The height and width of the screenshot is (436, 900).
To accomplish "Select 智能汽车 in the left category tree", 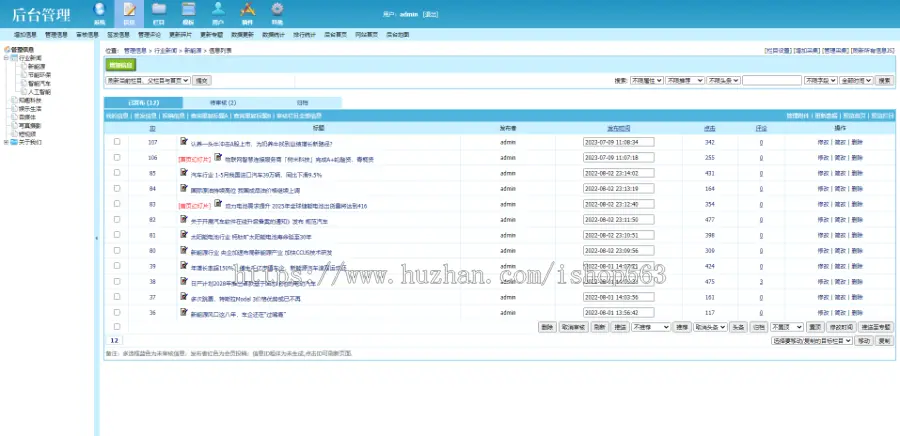I will [x=40, y=83].
